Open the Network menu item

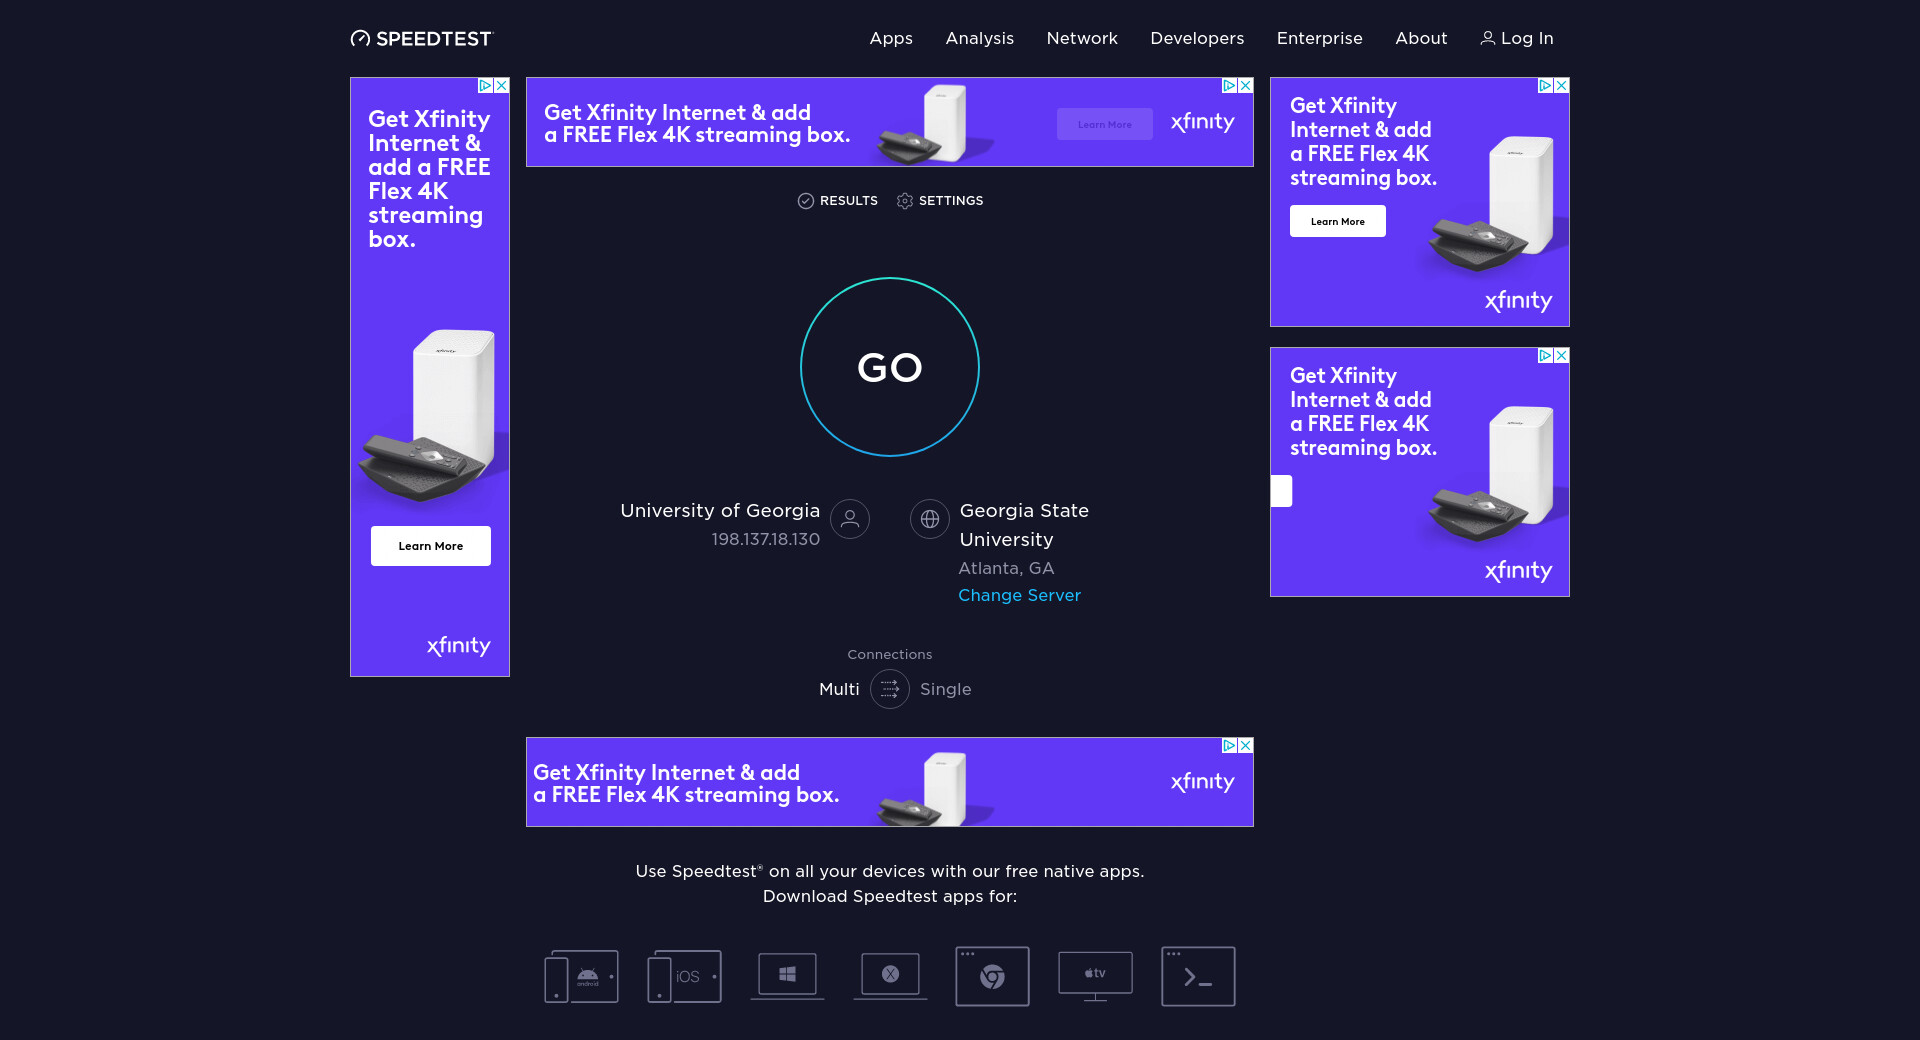click(1082, 38)
